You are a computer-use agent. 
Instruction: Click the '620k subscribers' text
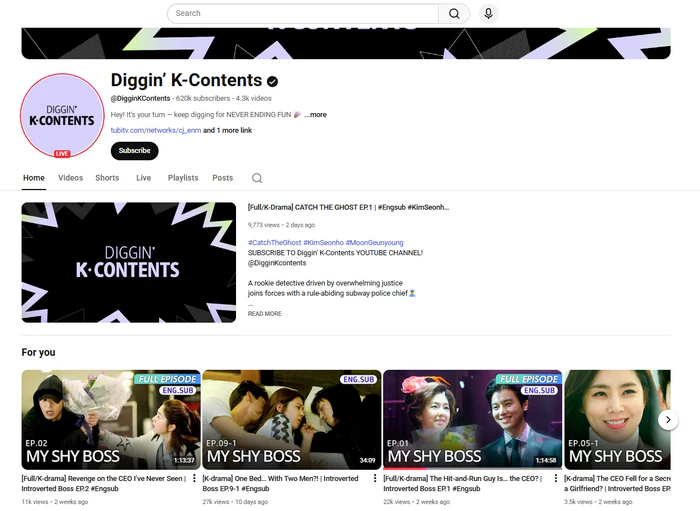point(203,98)
